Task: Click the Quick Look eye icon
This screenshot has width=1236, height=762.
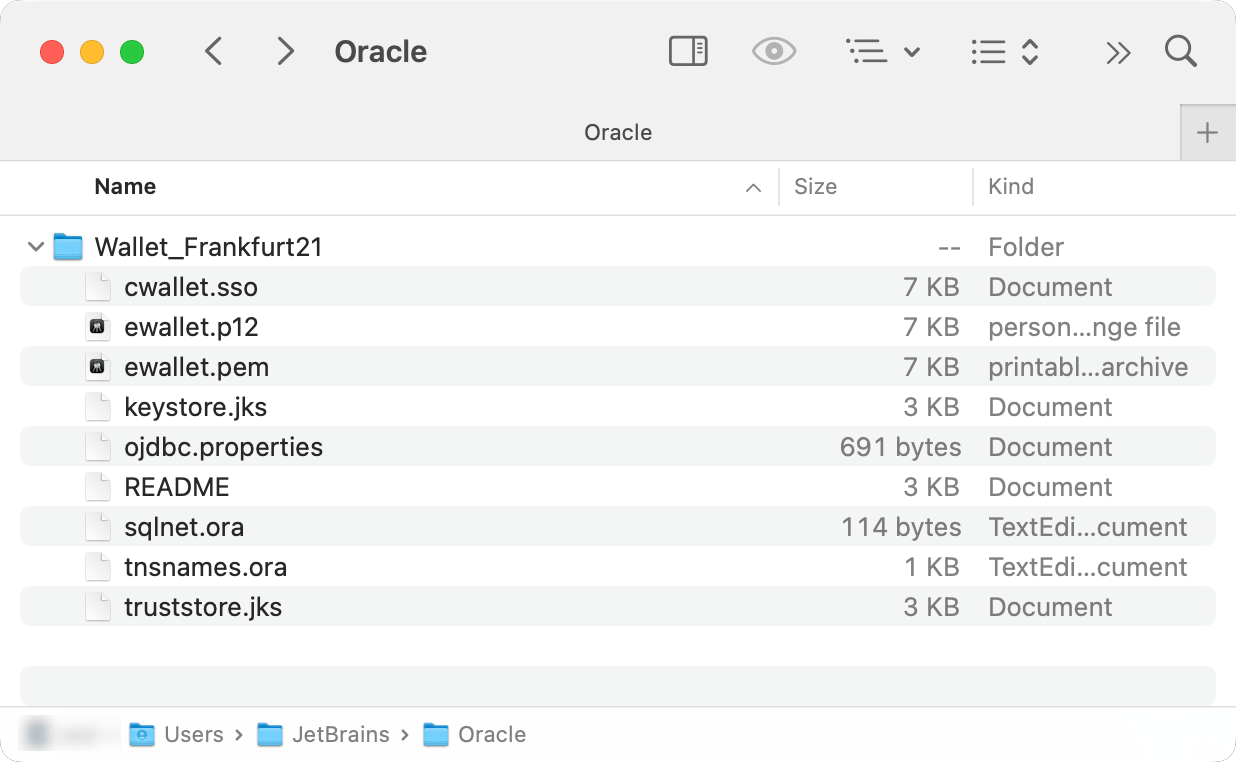Action: click(774, 52)
